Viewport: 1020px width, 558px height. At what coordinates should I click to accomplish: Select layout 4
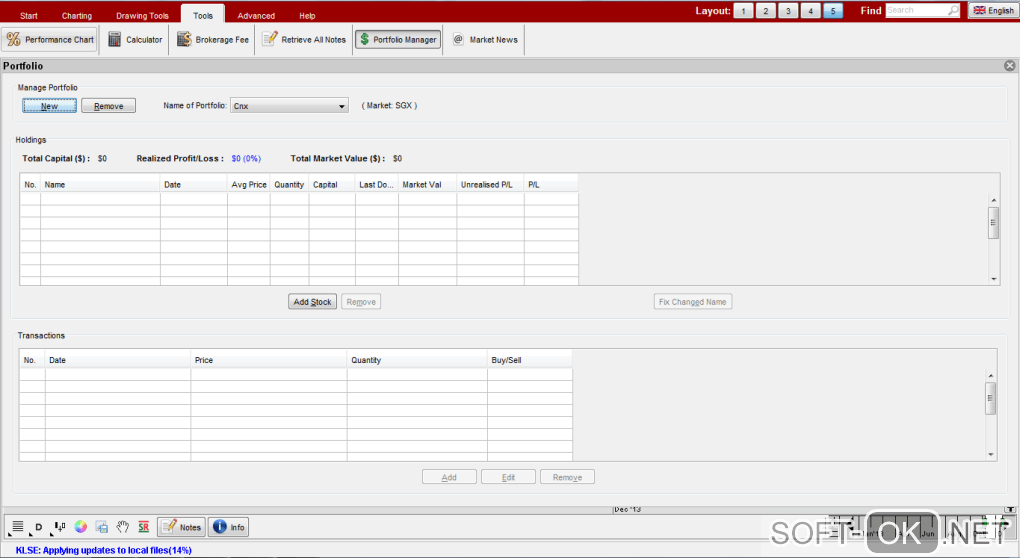click(811, 11)
